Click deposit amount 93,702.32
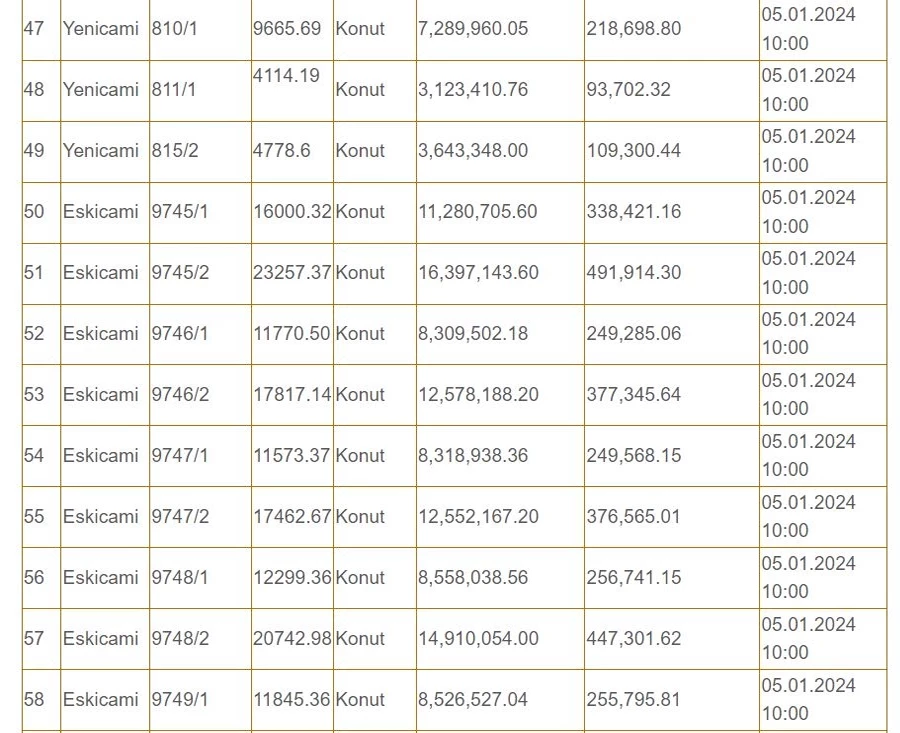This screenshot has width=900, height=733. tap(628, 90)
